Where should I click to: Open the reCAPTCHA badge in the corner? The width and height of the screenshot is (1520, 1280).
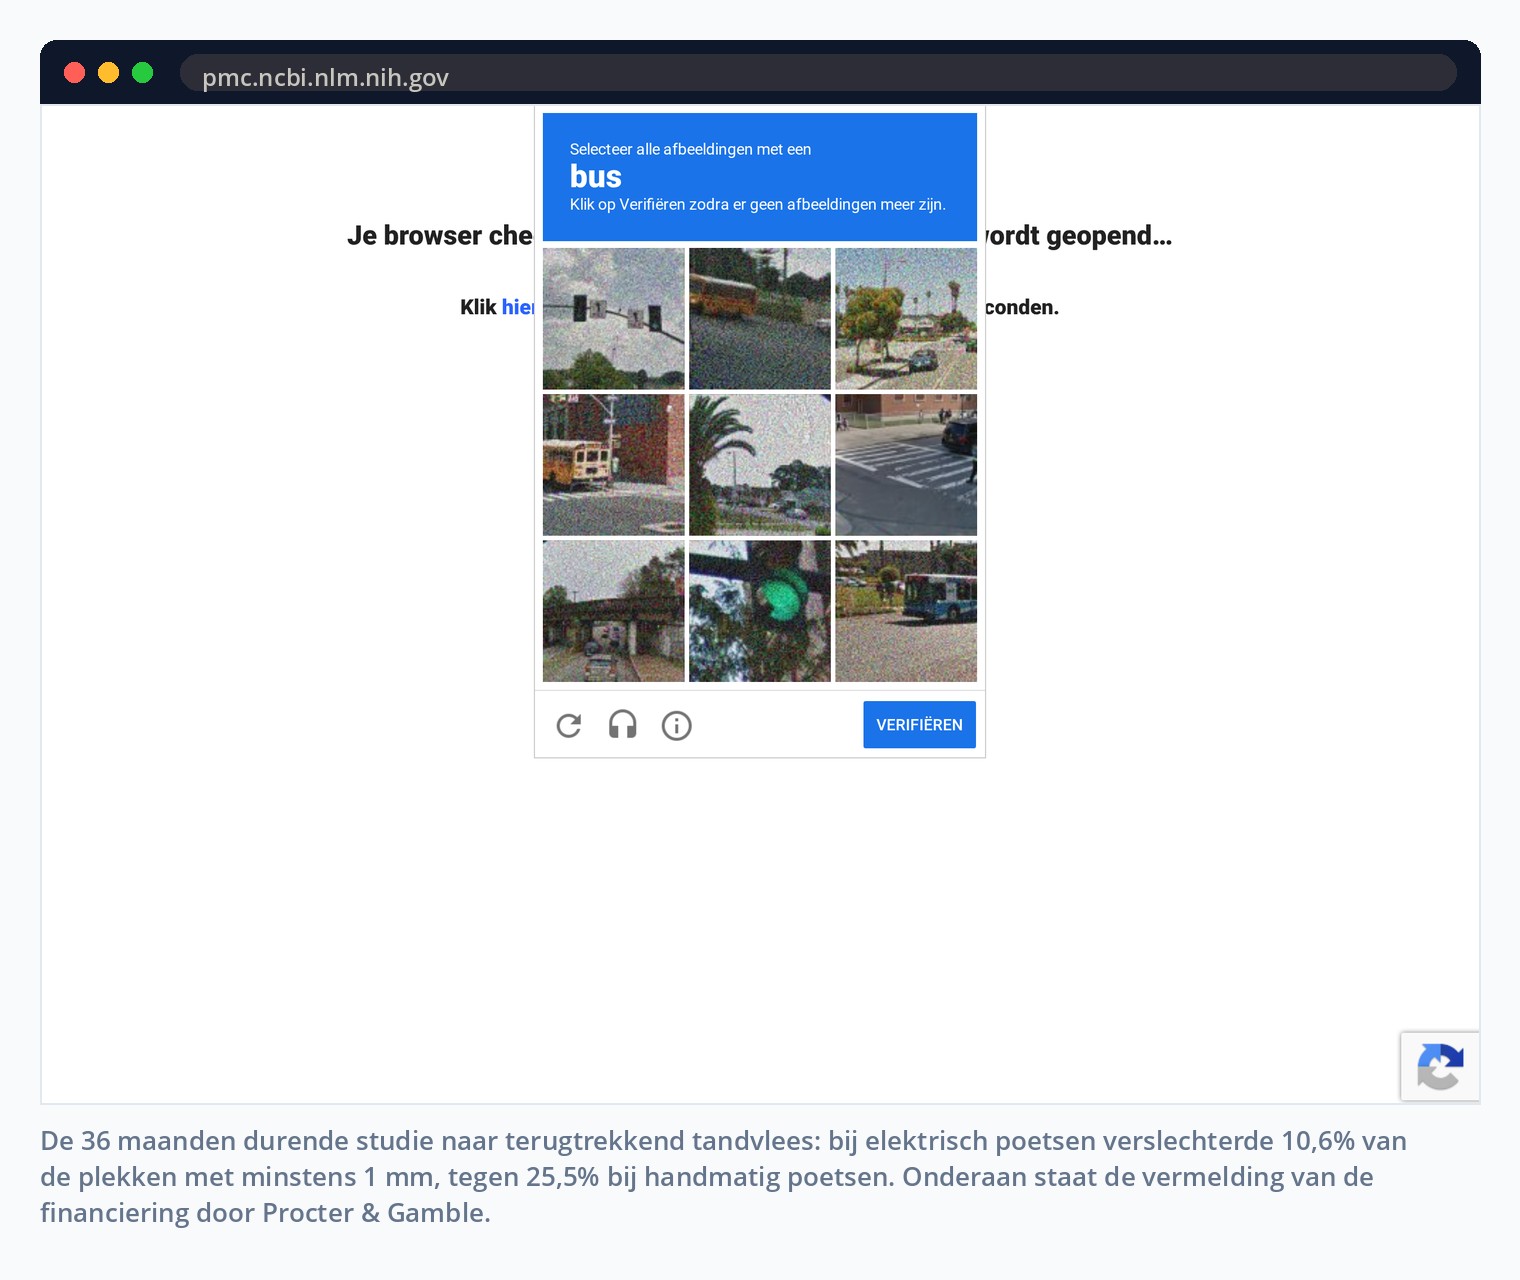point(1440,1066)
